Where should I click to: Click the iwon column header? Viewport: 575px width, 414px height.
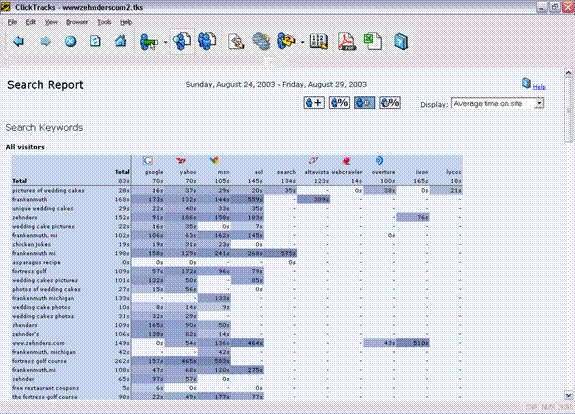(x=422, y=172)
